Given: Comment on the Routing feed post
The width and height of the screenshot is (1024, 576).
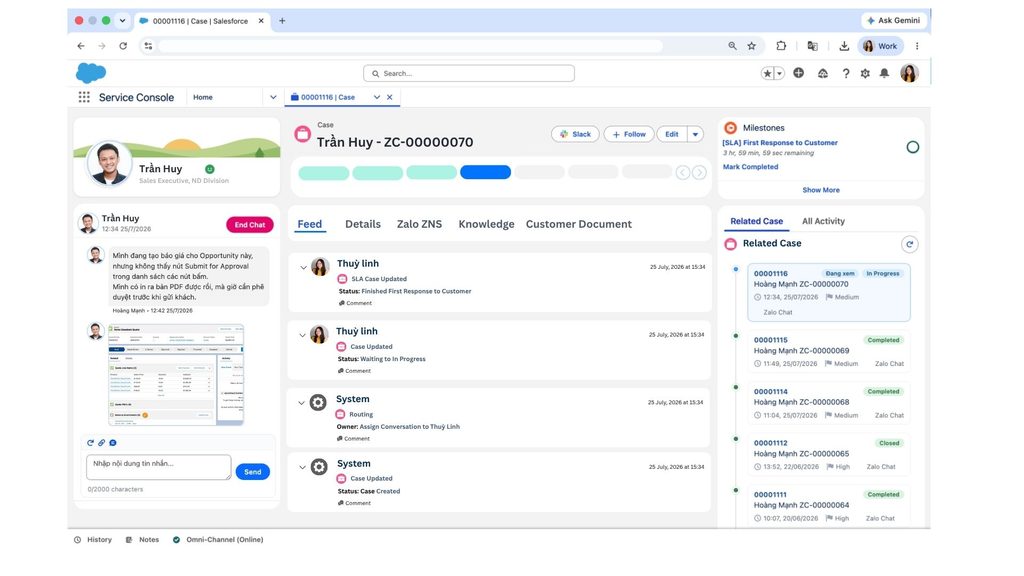Looking at the screenshot, I should coord(353,439).
